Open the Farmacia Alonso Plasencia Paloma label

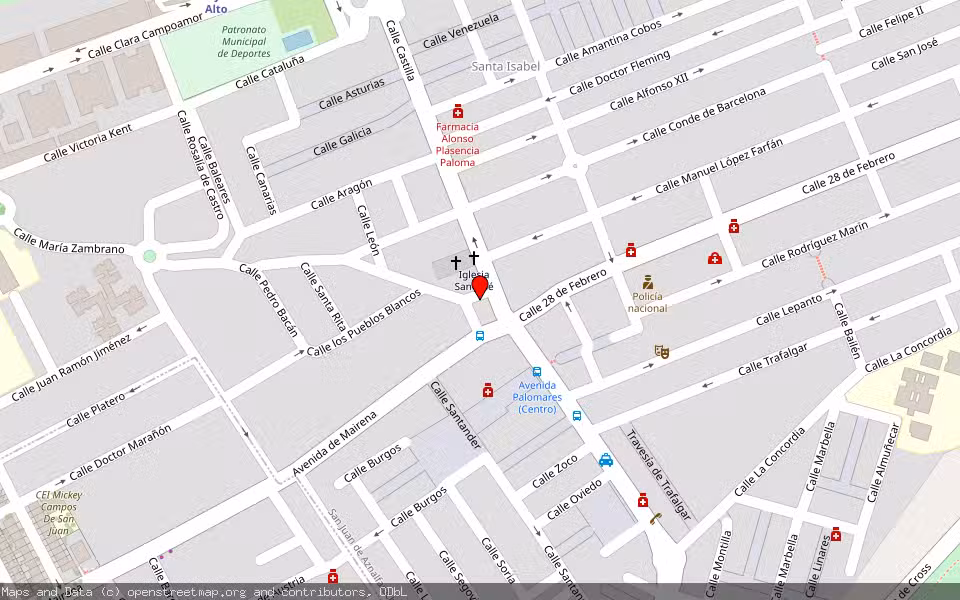[x=458, y=144]
